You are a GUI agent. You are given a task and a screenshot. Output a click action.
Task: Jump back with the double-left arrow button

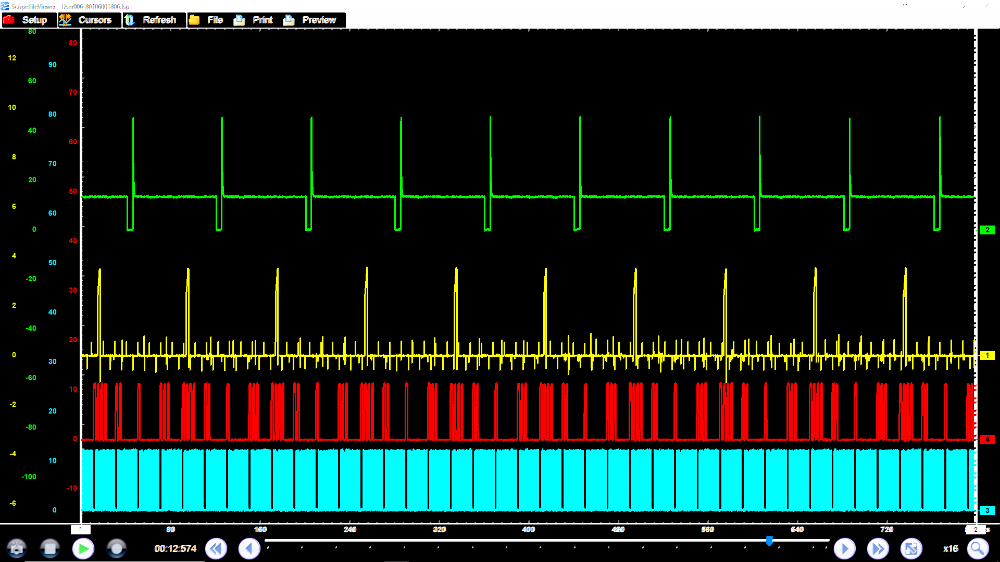click(x=216, y=548)
